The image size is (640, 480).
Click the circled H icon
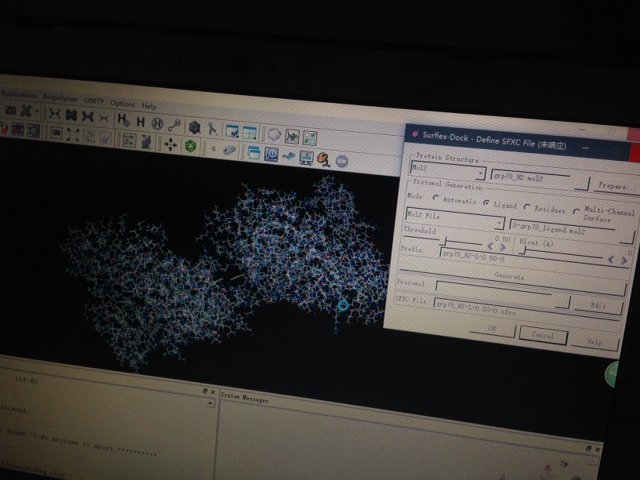pyautogui.click(x=157, y=123)
